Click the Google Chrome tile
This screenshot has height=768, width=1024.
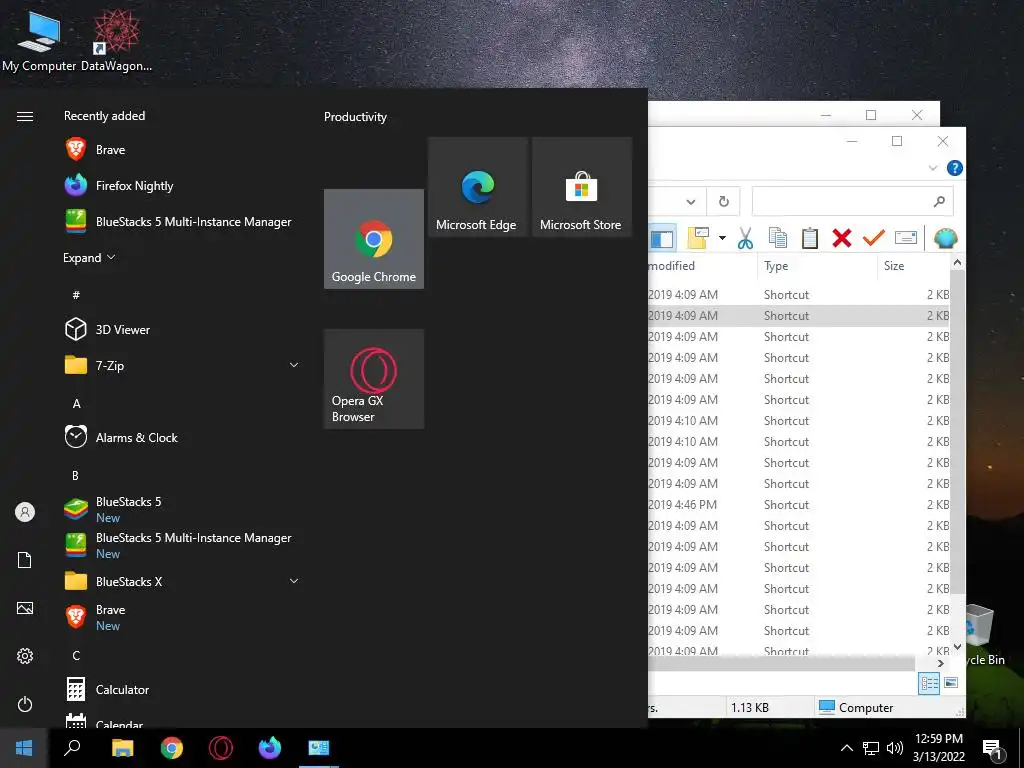(374, 239)
